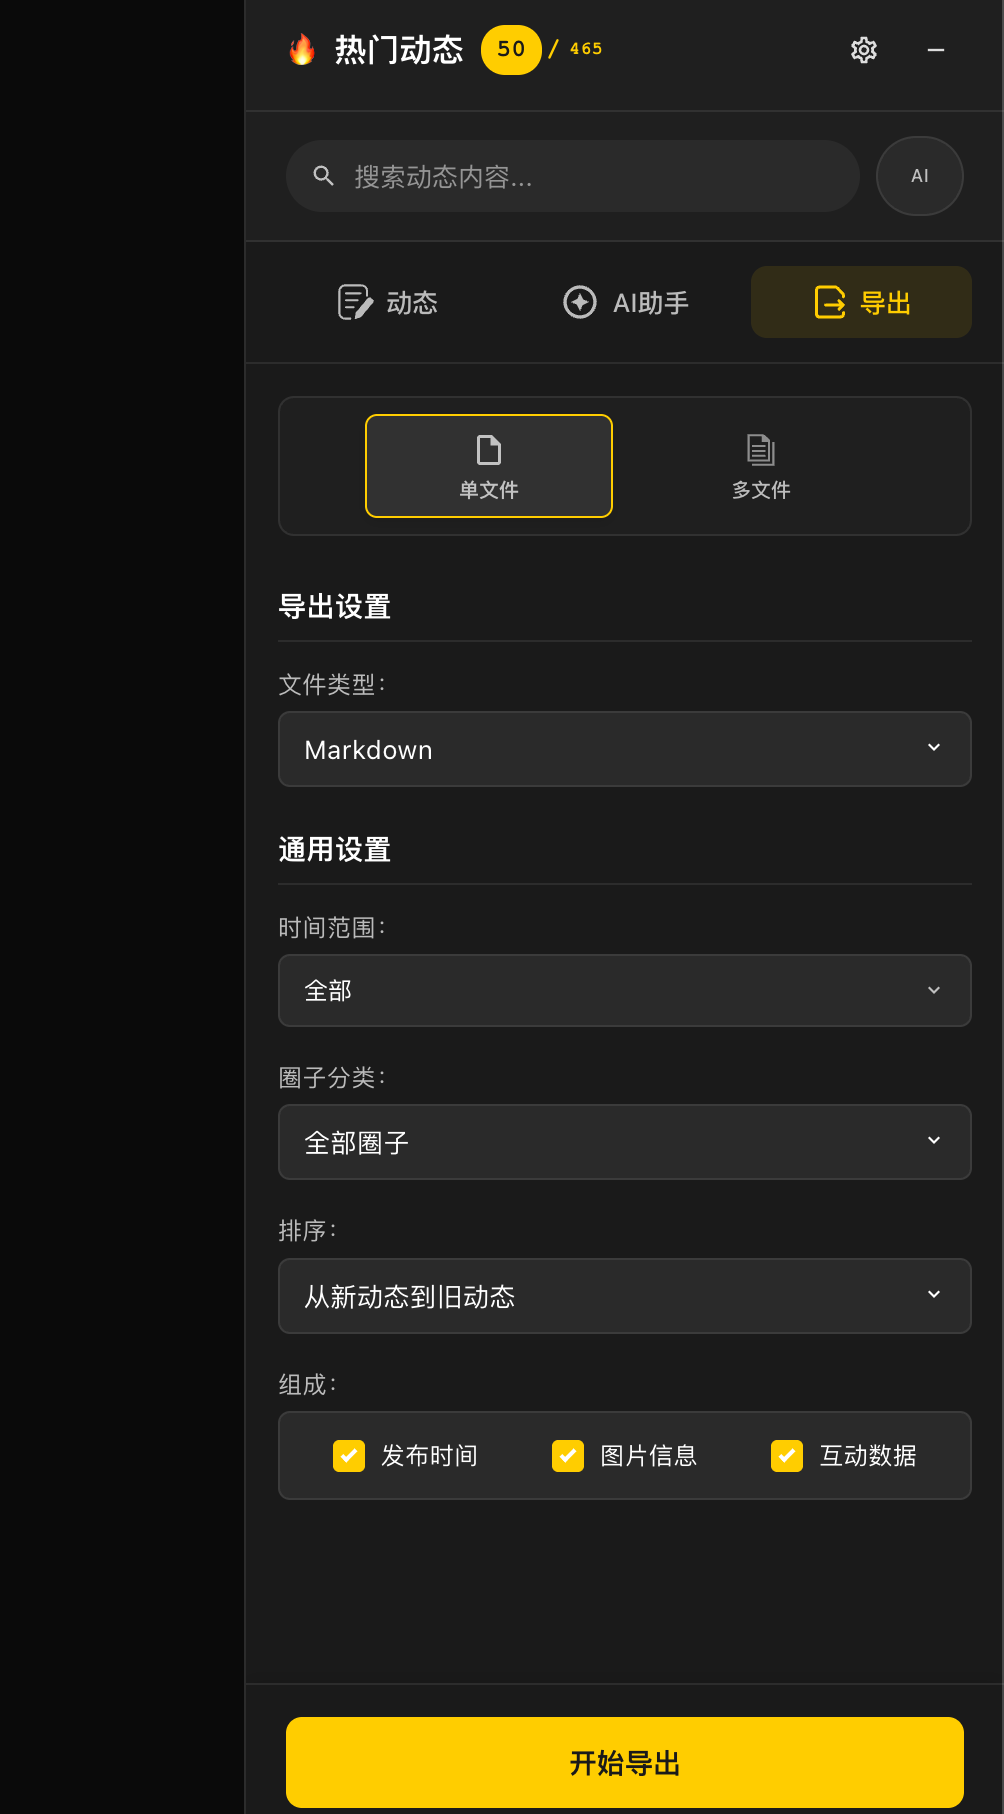Click the flame icon beside 热门动态

click(302, 49)
